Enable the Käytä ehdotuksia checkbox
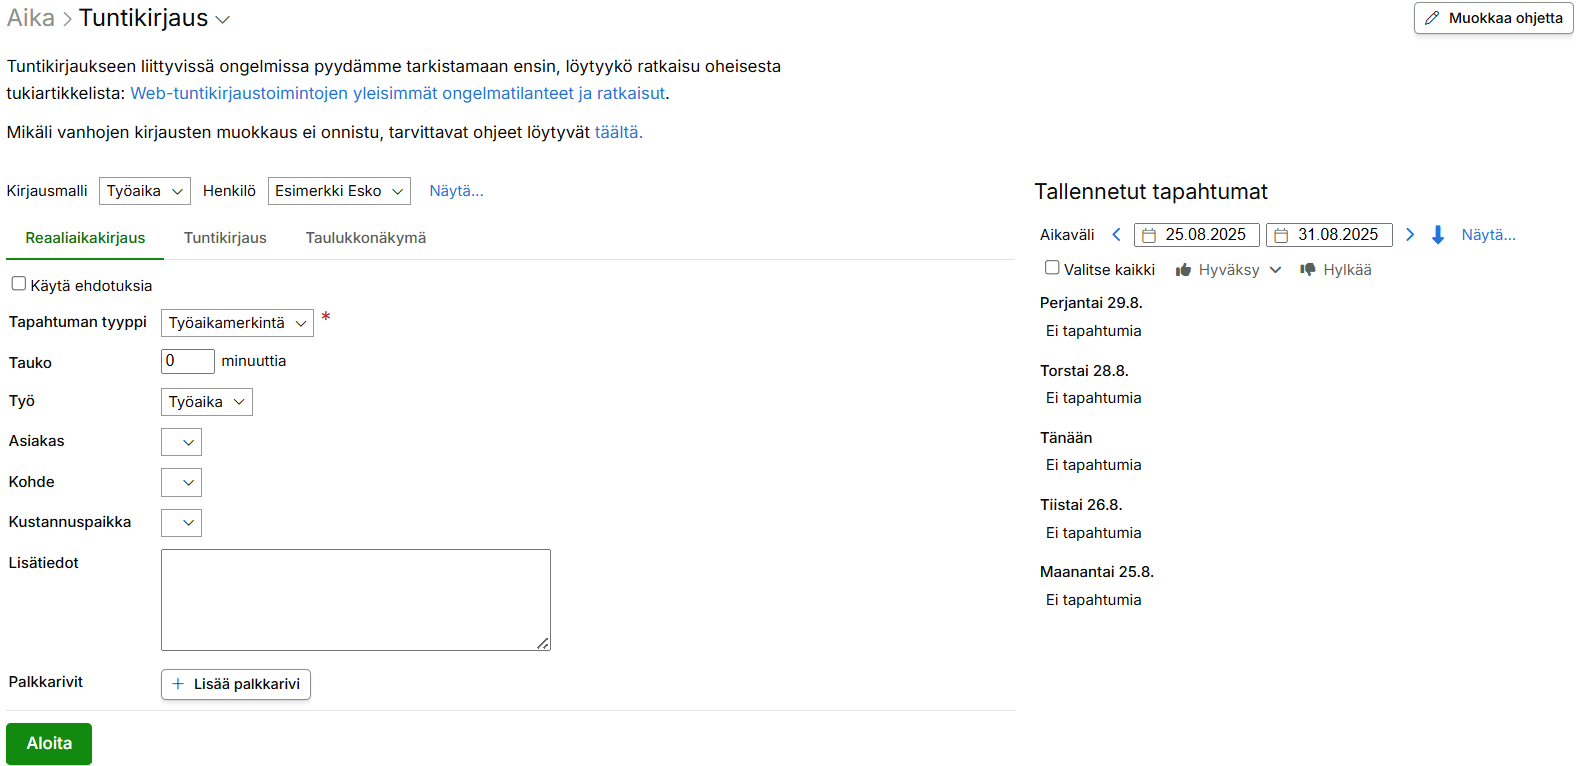This screenshot has width=1579, height=766. (19, 284)
